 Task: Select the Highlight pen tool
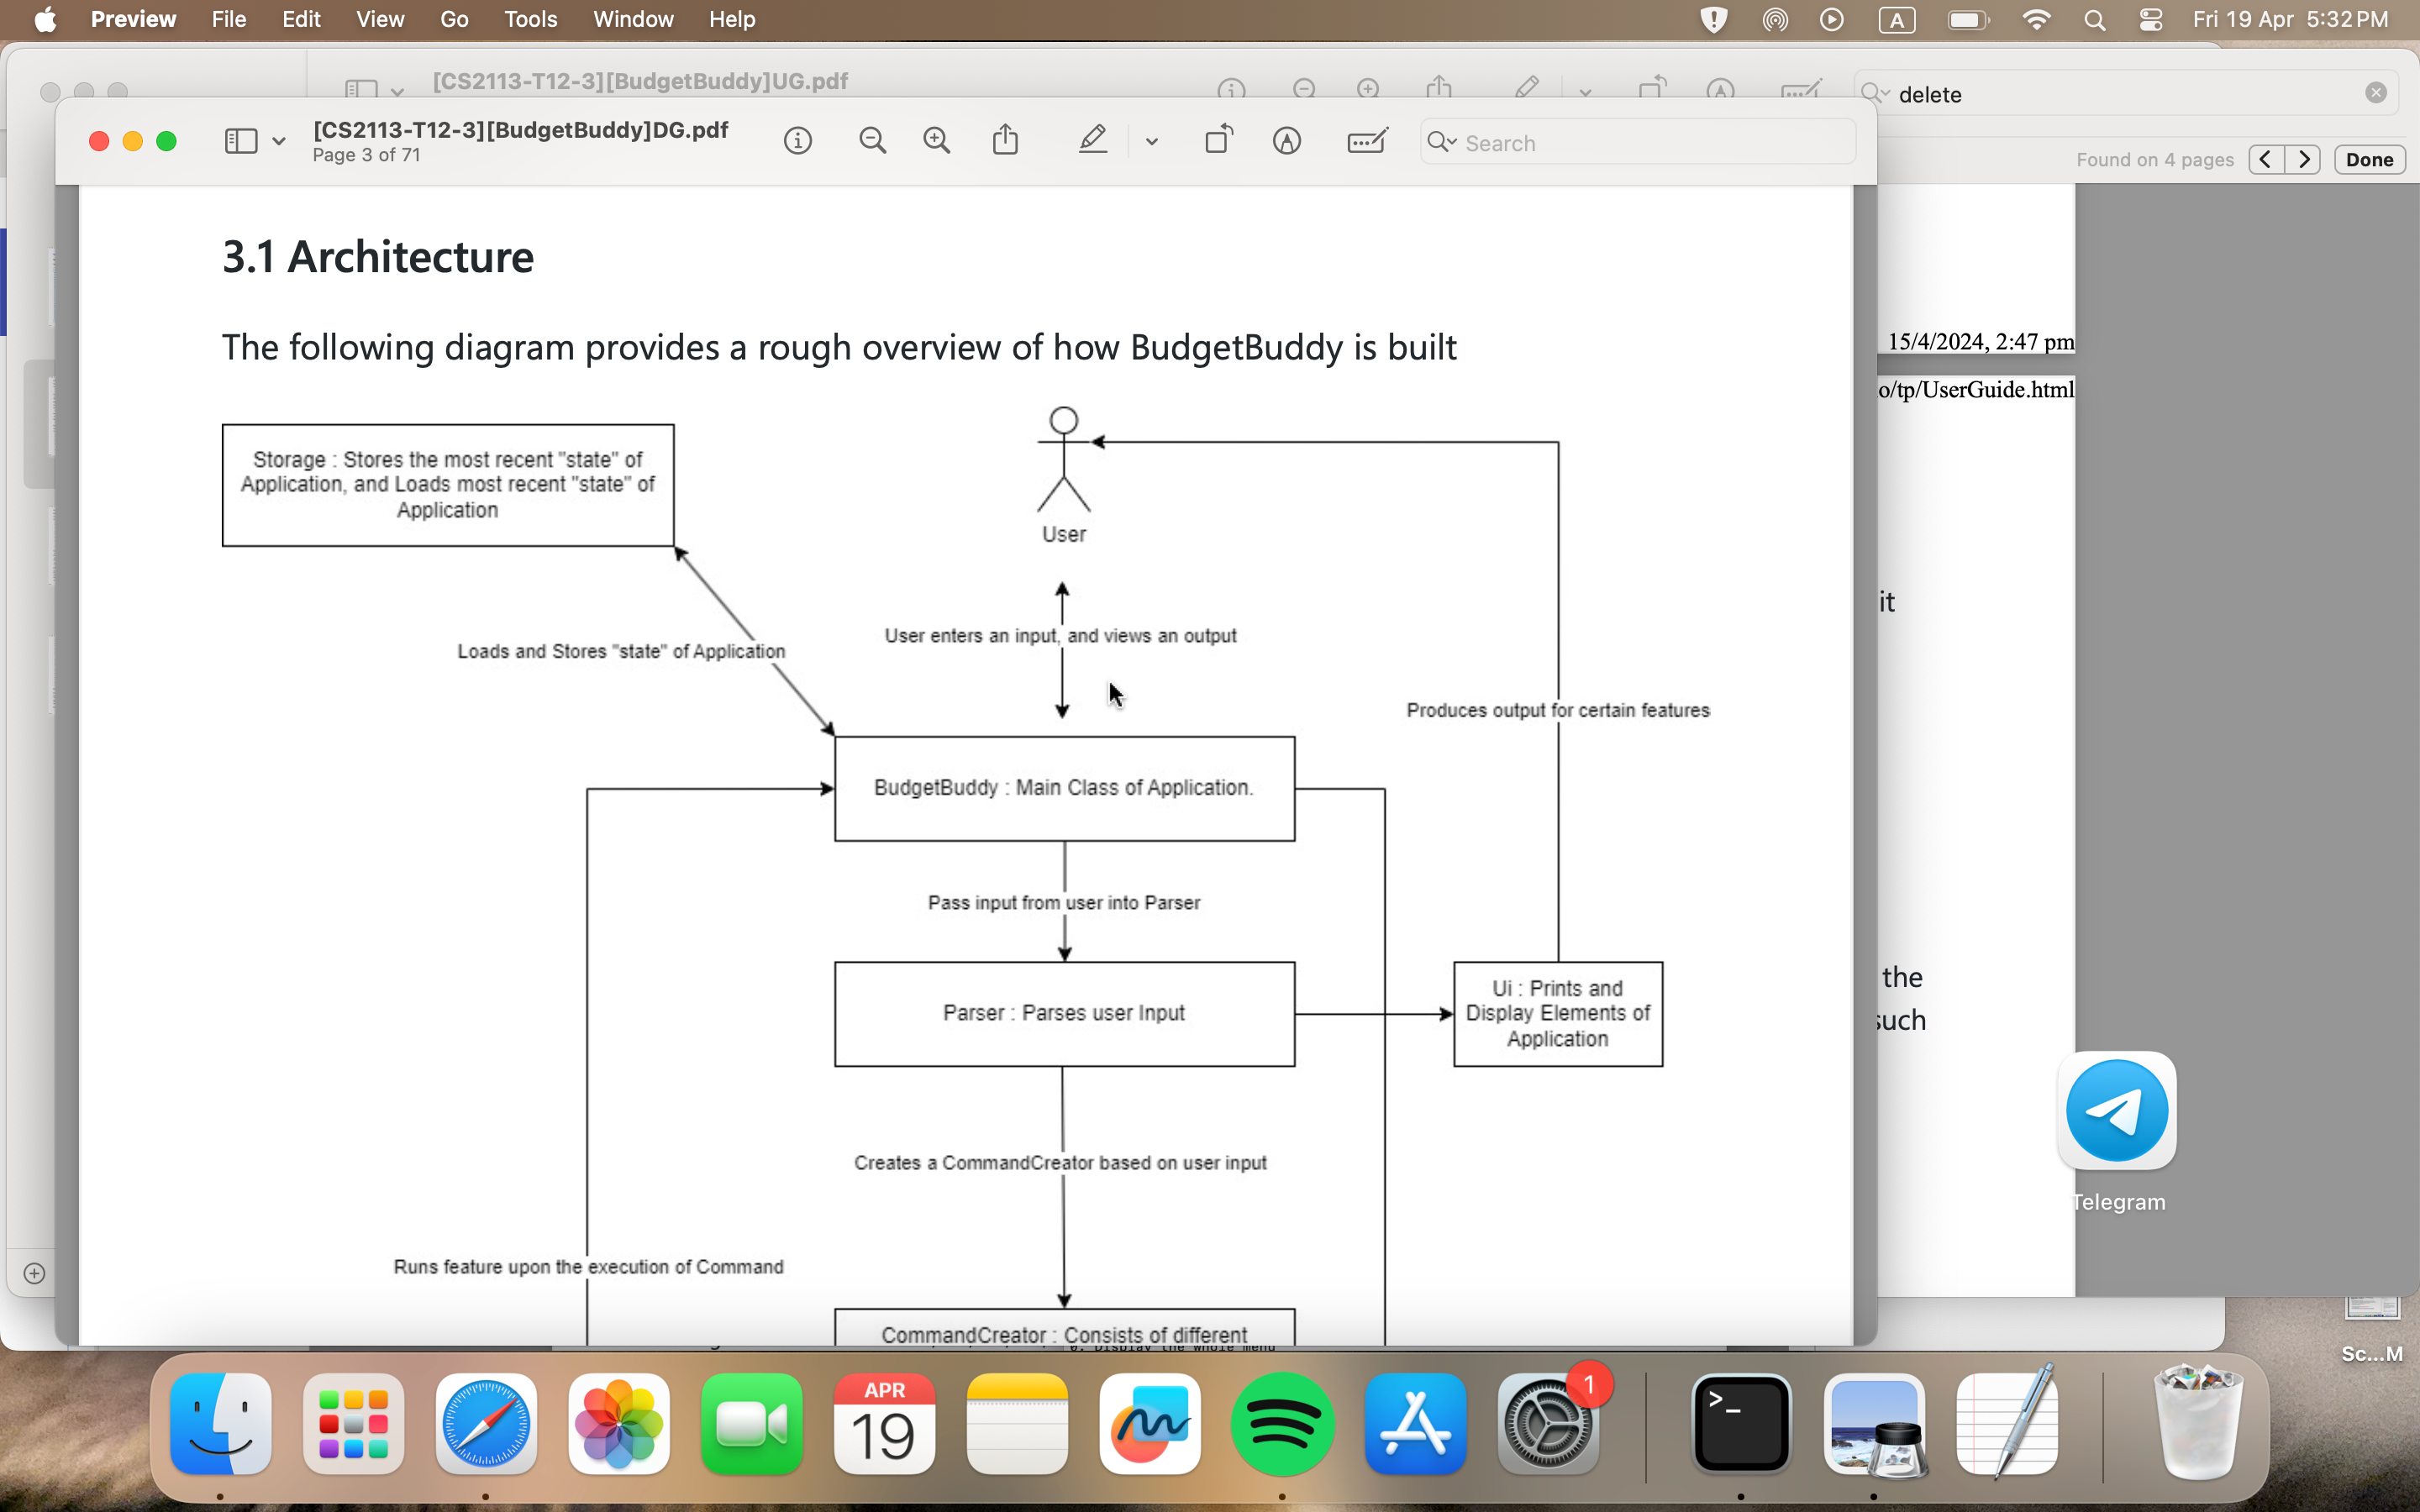[1092, 141]
